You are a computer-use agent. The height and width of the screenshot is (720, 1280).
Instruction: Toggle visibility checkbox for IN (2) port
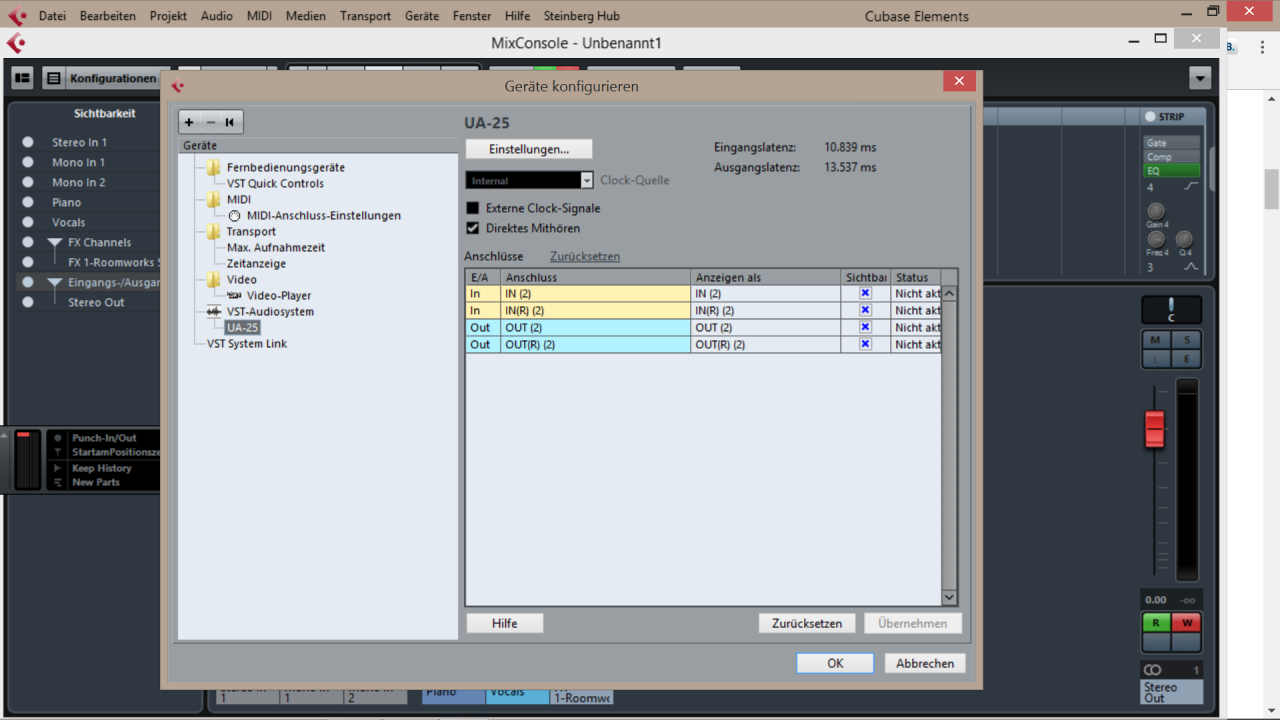865,293
